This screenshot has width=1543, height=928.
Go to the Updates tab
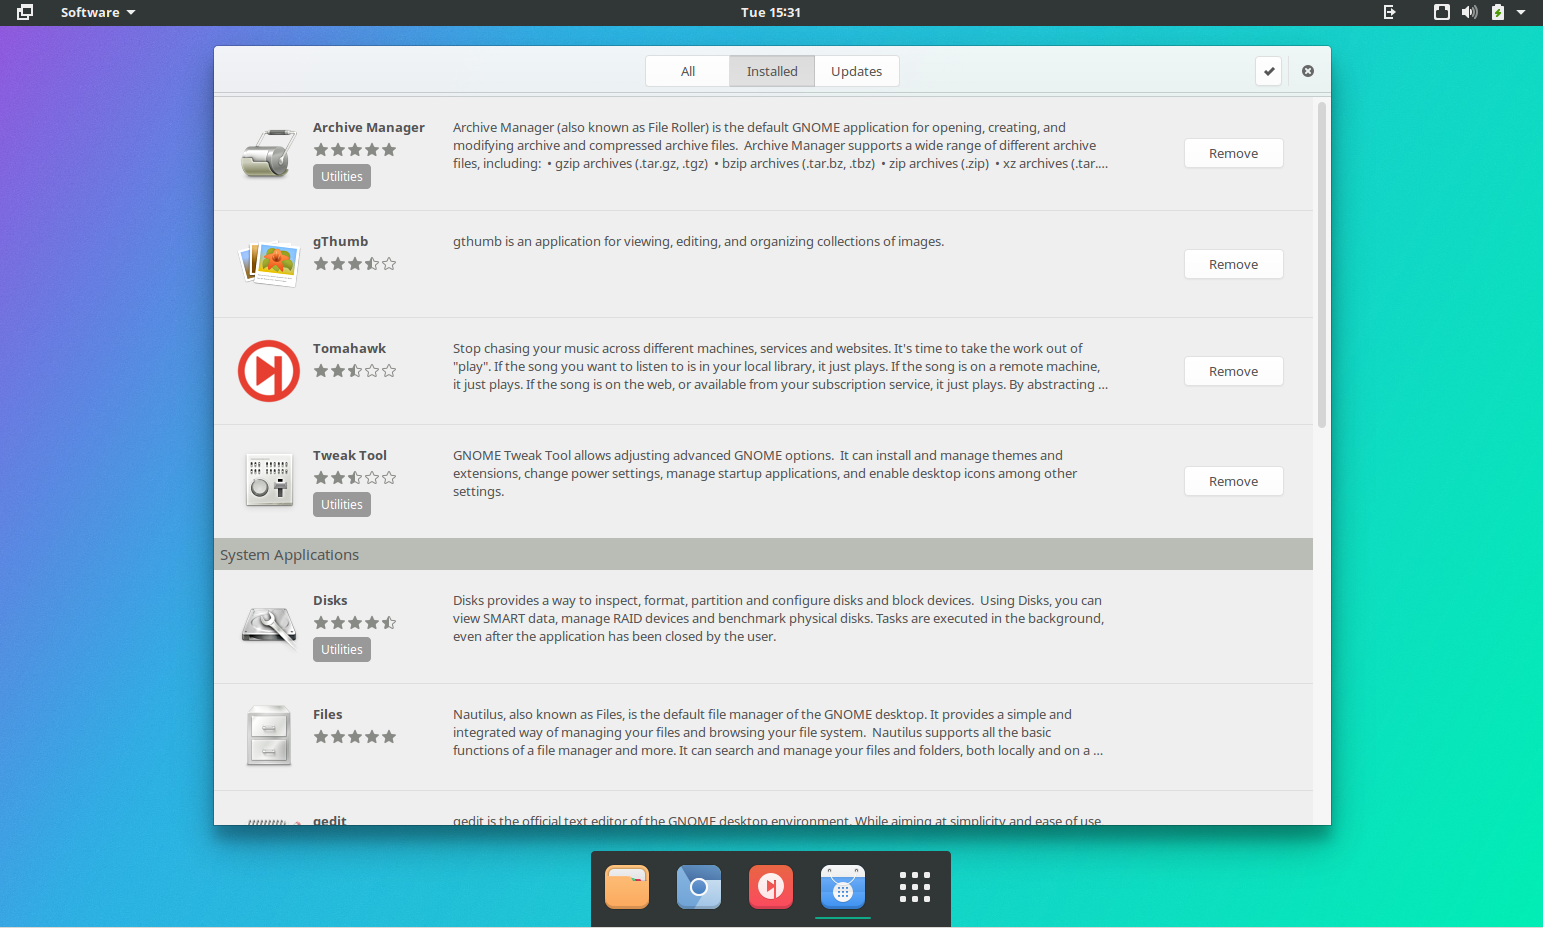pos(857,71)
